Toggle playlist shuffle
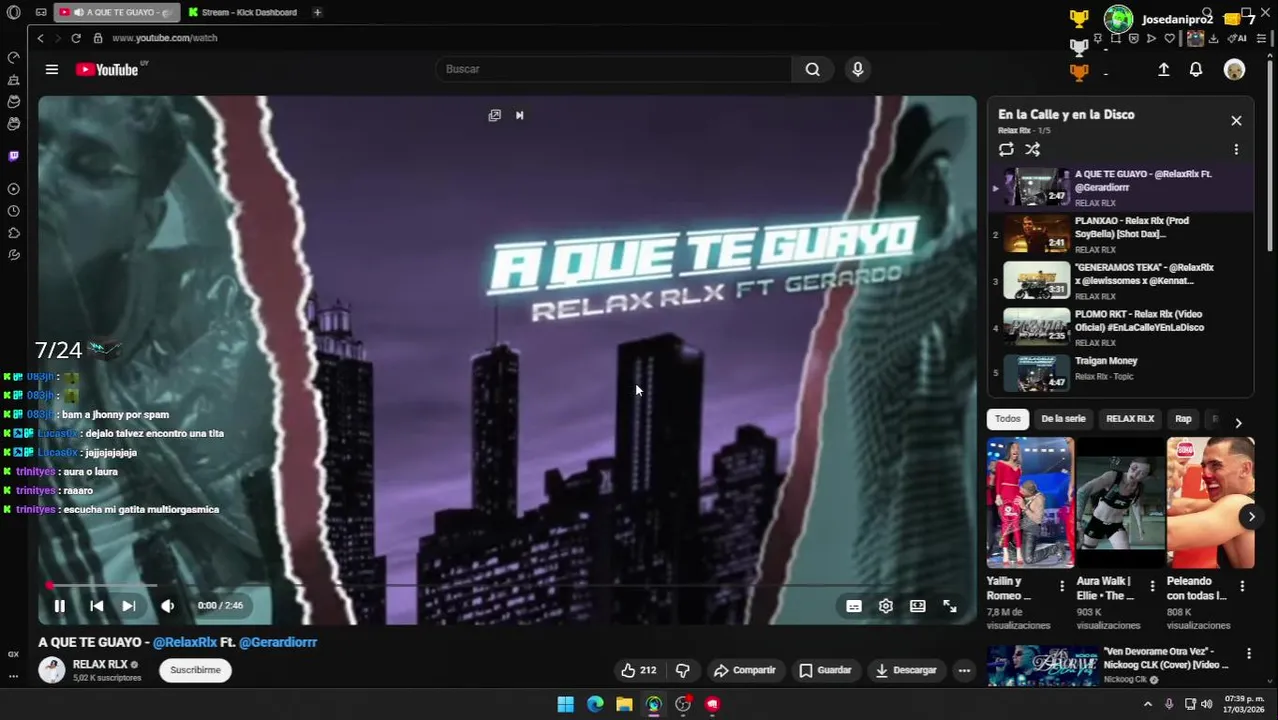 (1033, 149)
